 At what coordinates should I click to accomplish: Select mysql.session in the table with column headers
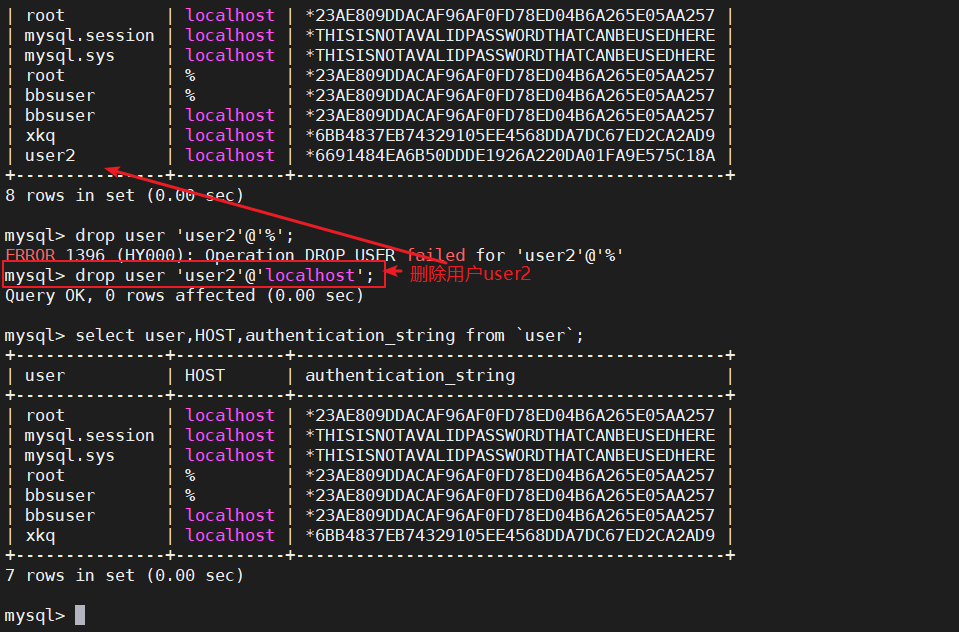click(89, 436)
